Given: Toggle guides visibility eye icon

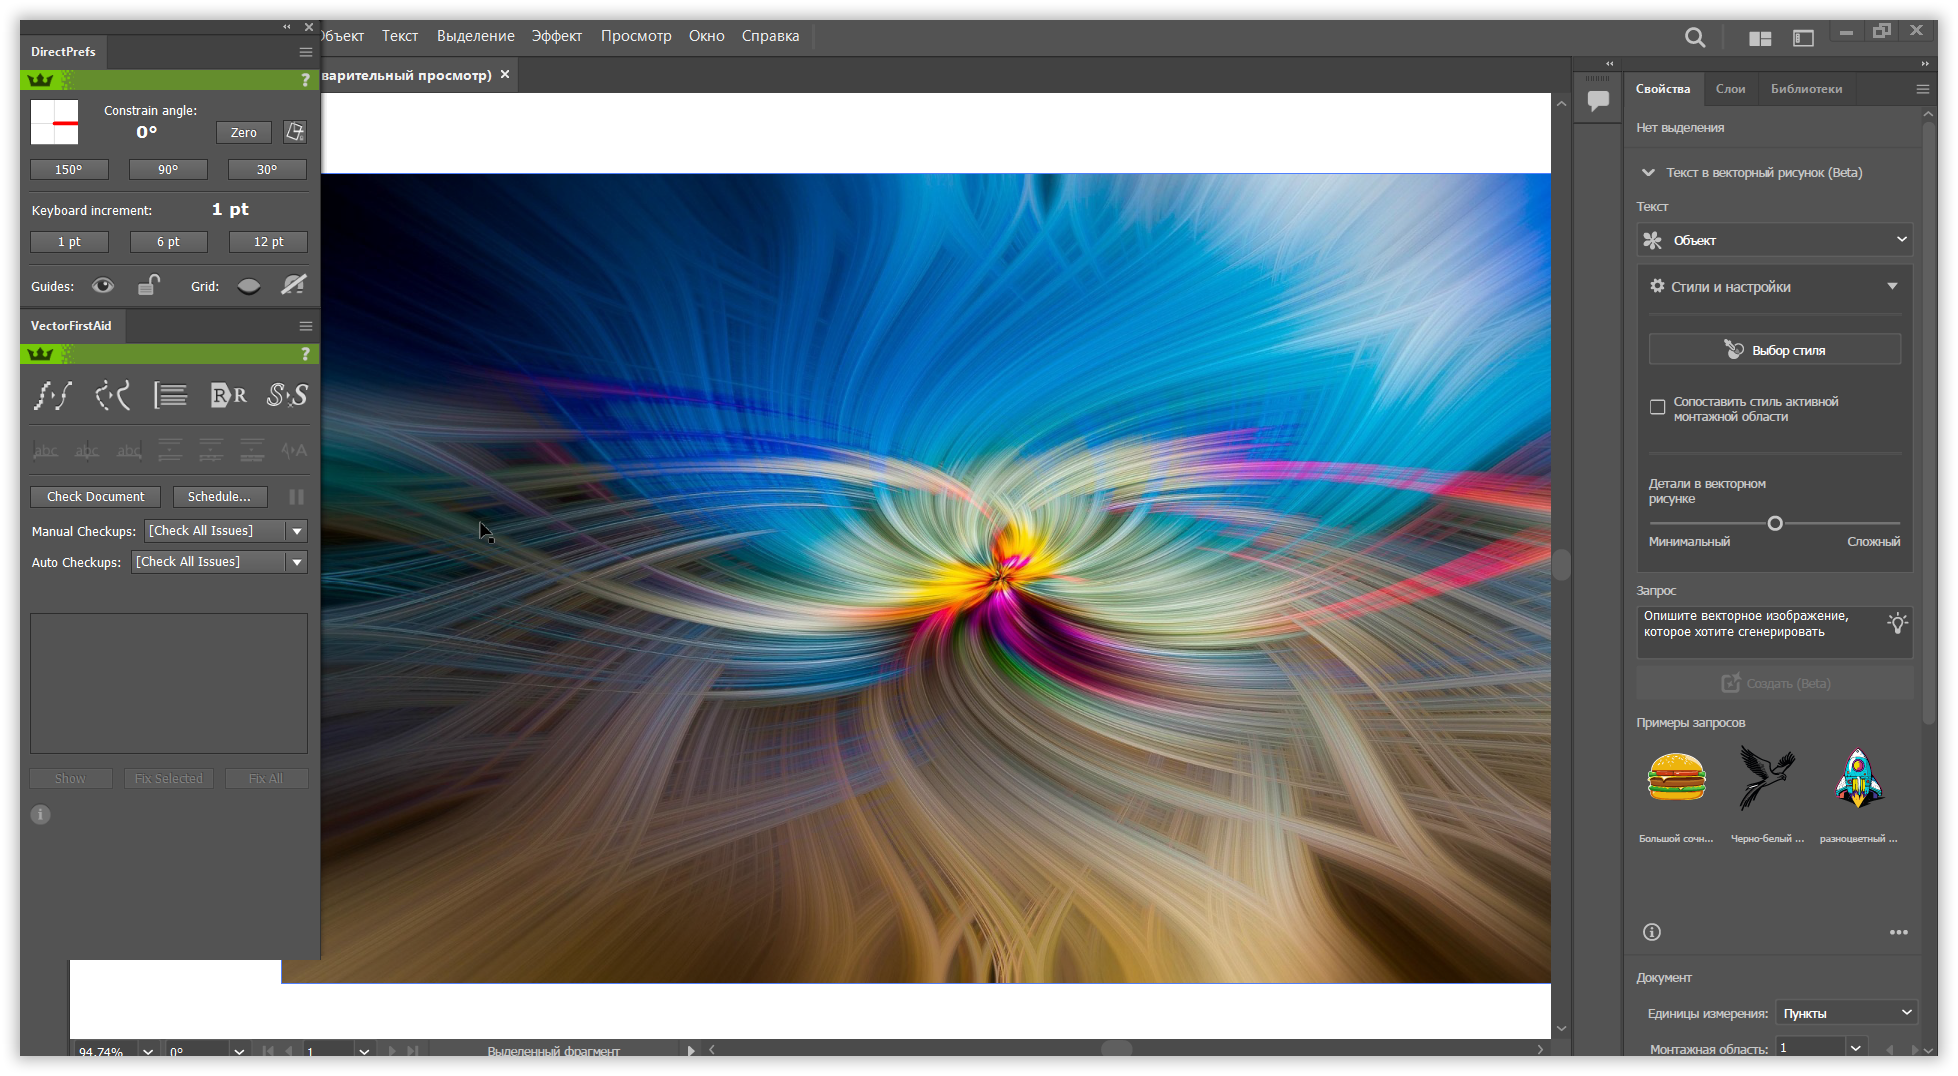Looking at the screenshot, I should click(103, 286).
